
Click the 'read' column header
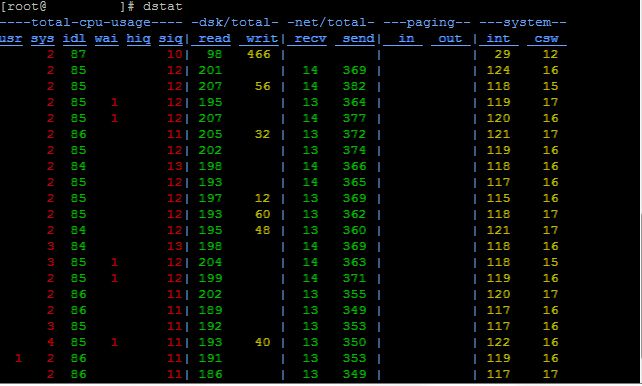click(214, 38)
